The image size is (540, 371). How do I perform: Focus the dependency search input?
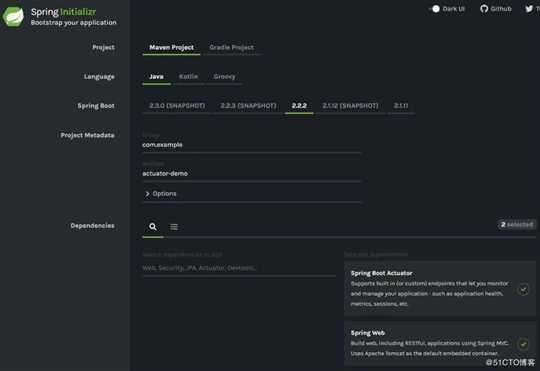pyautogui.click(x=239, y=268)
